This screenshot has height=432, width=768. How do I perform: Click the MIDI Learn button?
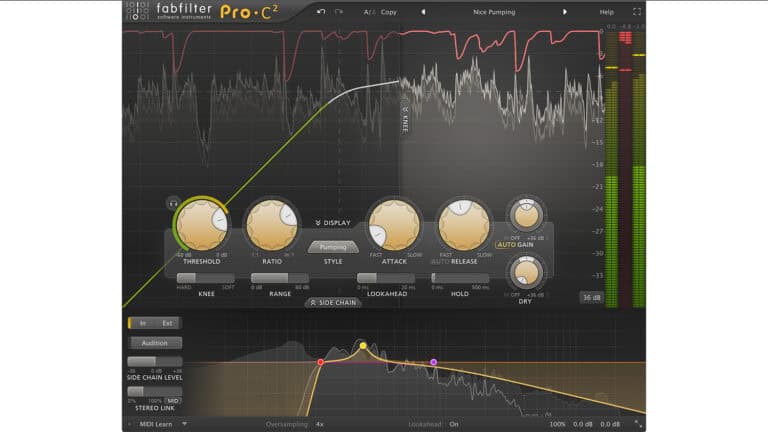(156, 424)
